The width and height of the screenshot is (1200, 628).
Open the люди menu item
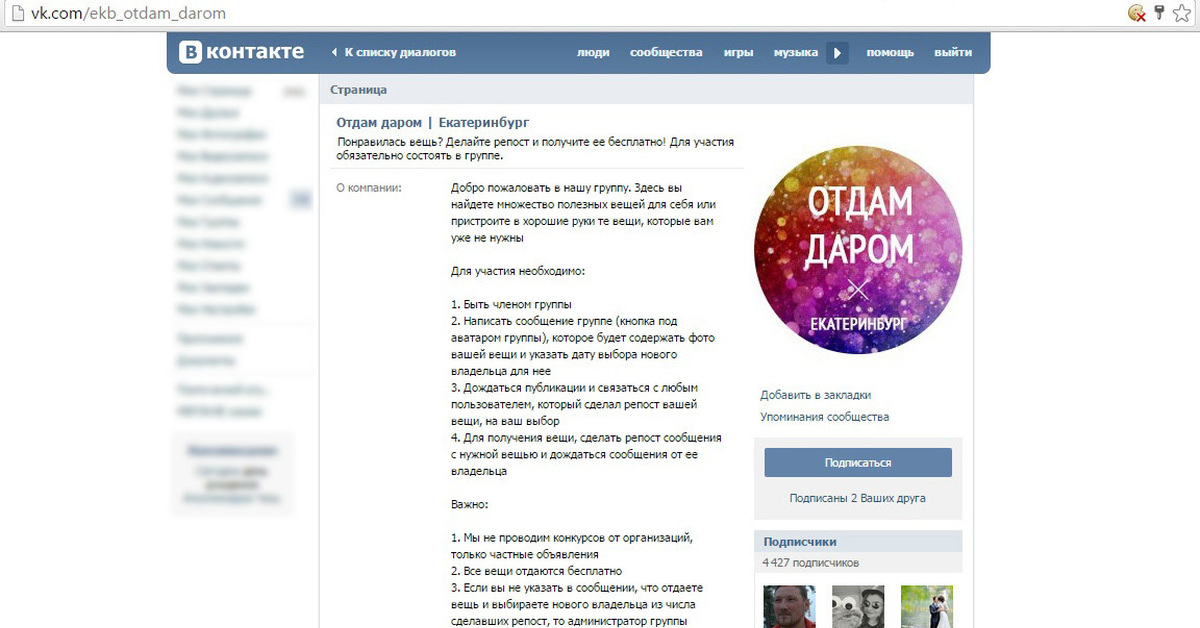pyautogui.click(x=593, y=52)
